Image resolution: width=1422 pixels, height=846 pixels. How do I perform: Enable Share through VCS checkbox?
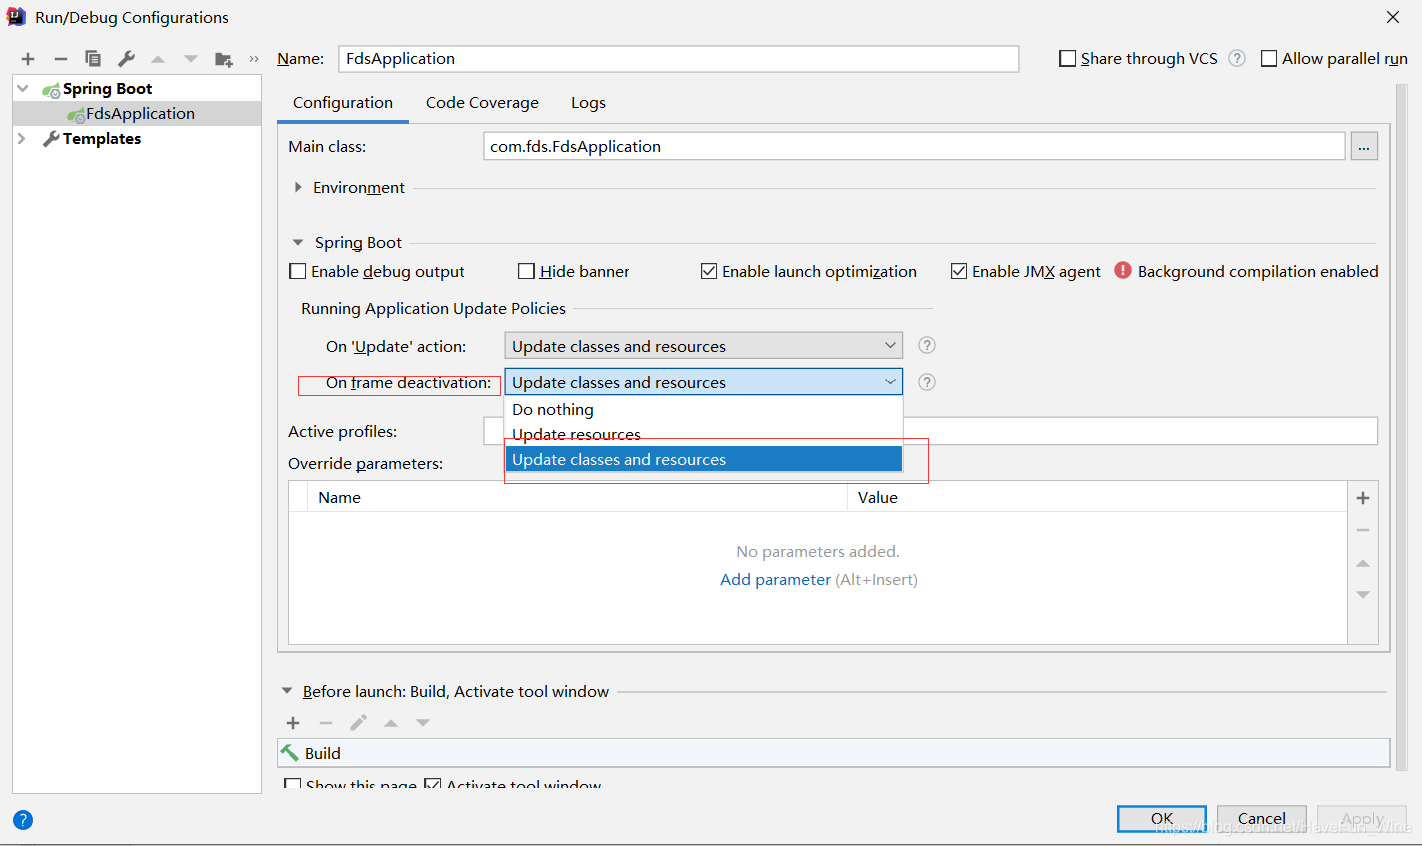pyautogui.click(x=1068, y=59)
